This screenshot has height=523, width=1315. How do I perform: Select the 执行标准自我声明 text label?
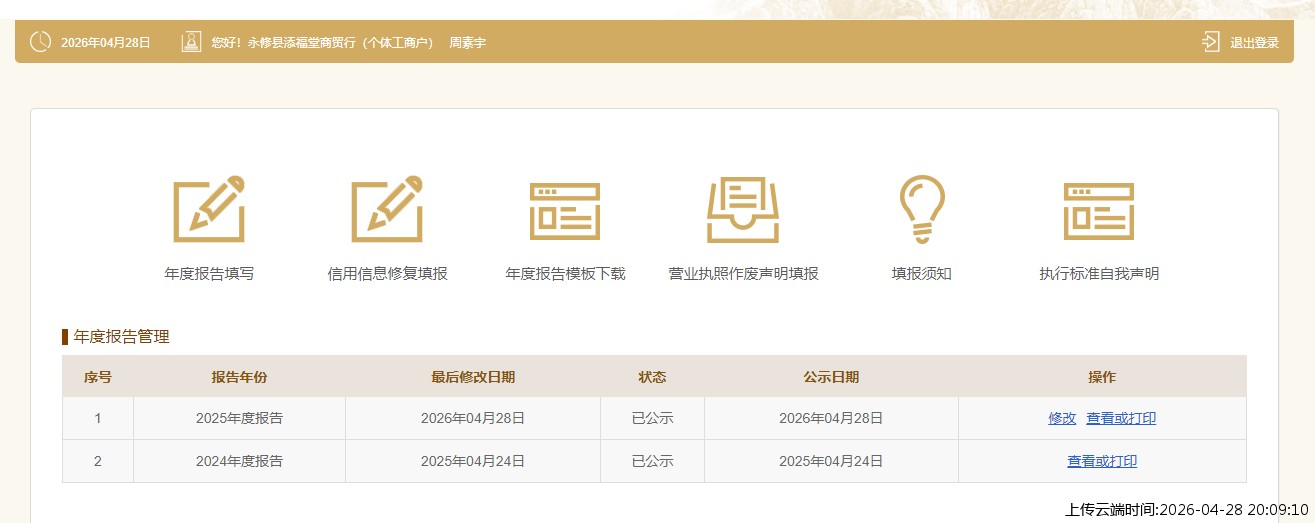pyautogui.click(x=1099, y=274)
